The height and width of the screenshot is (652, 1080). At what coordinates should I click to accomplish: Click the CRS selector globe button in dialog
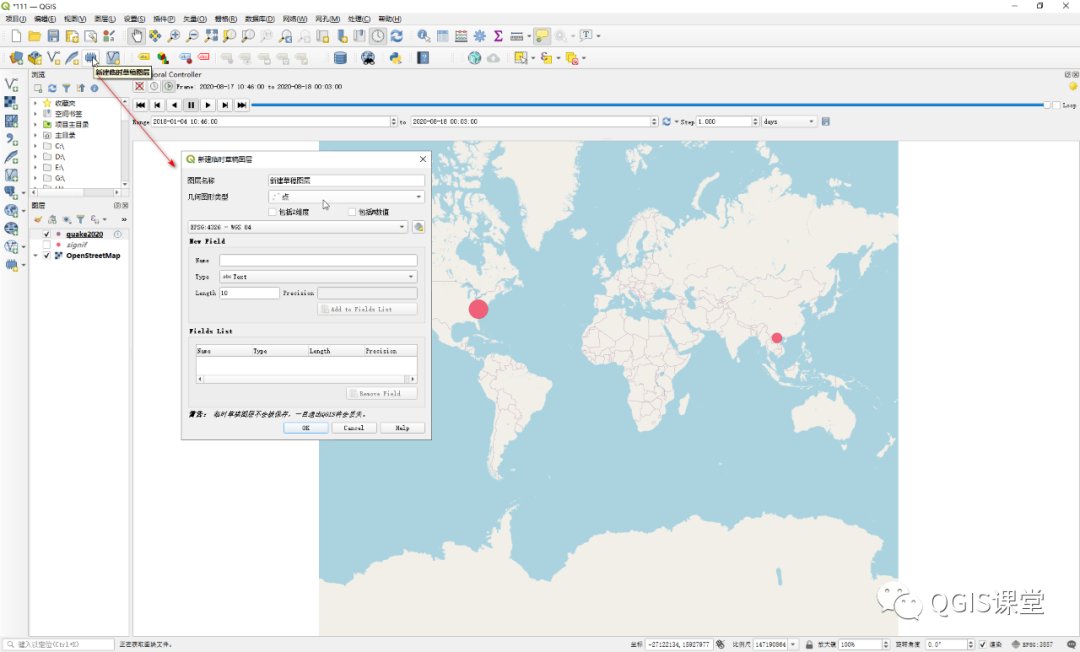point(418,227)
